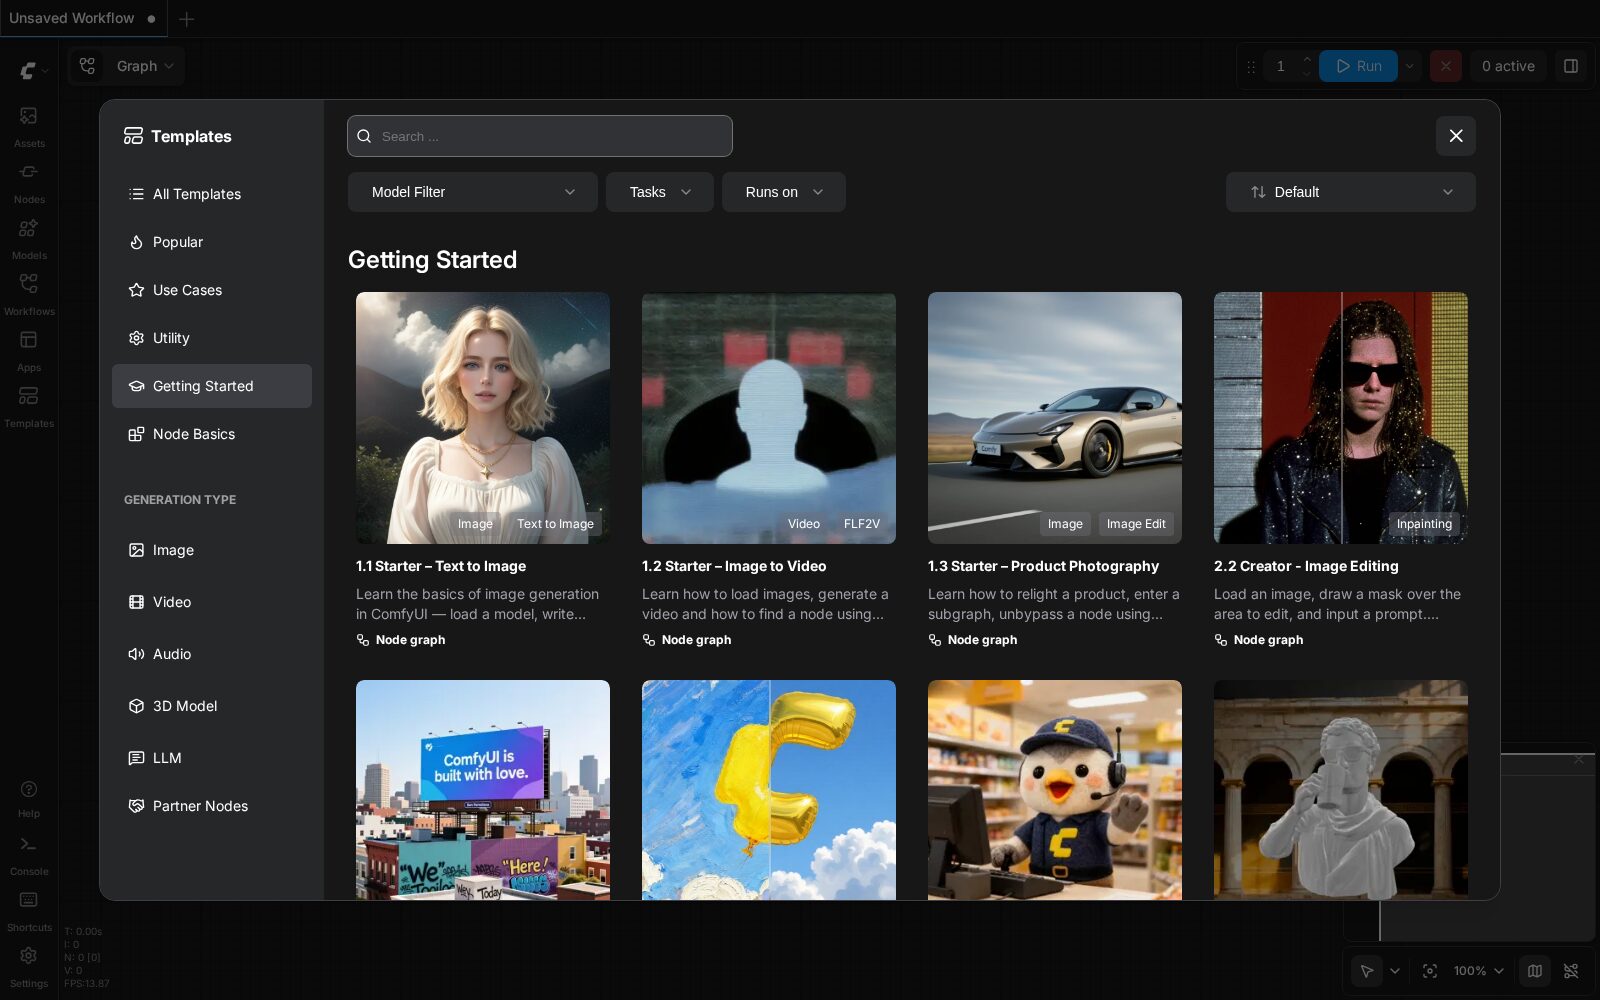
Task: Open Settings from the left sidebar
Action: click(29, 965)
